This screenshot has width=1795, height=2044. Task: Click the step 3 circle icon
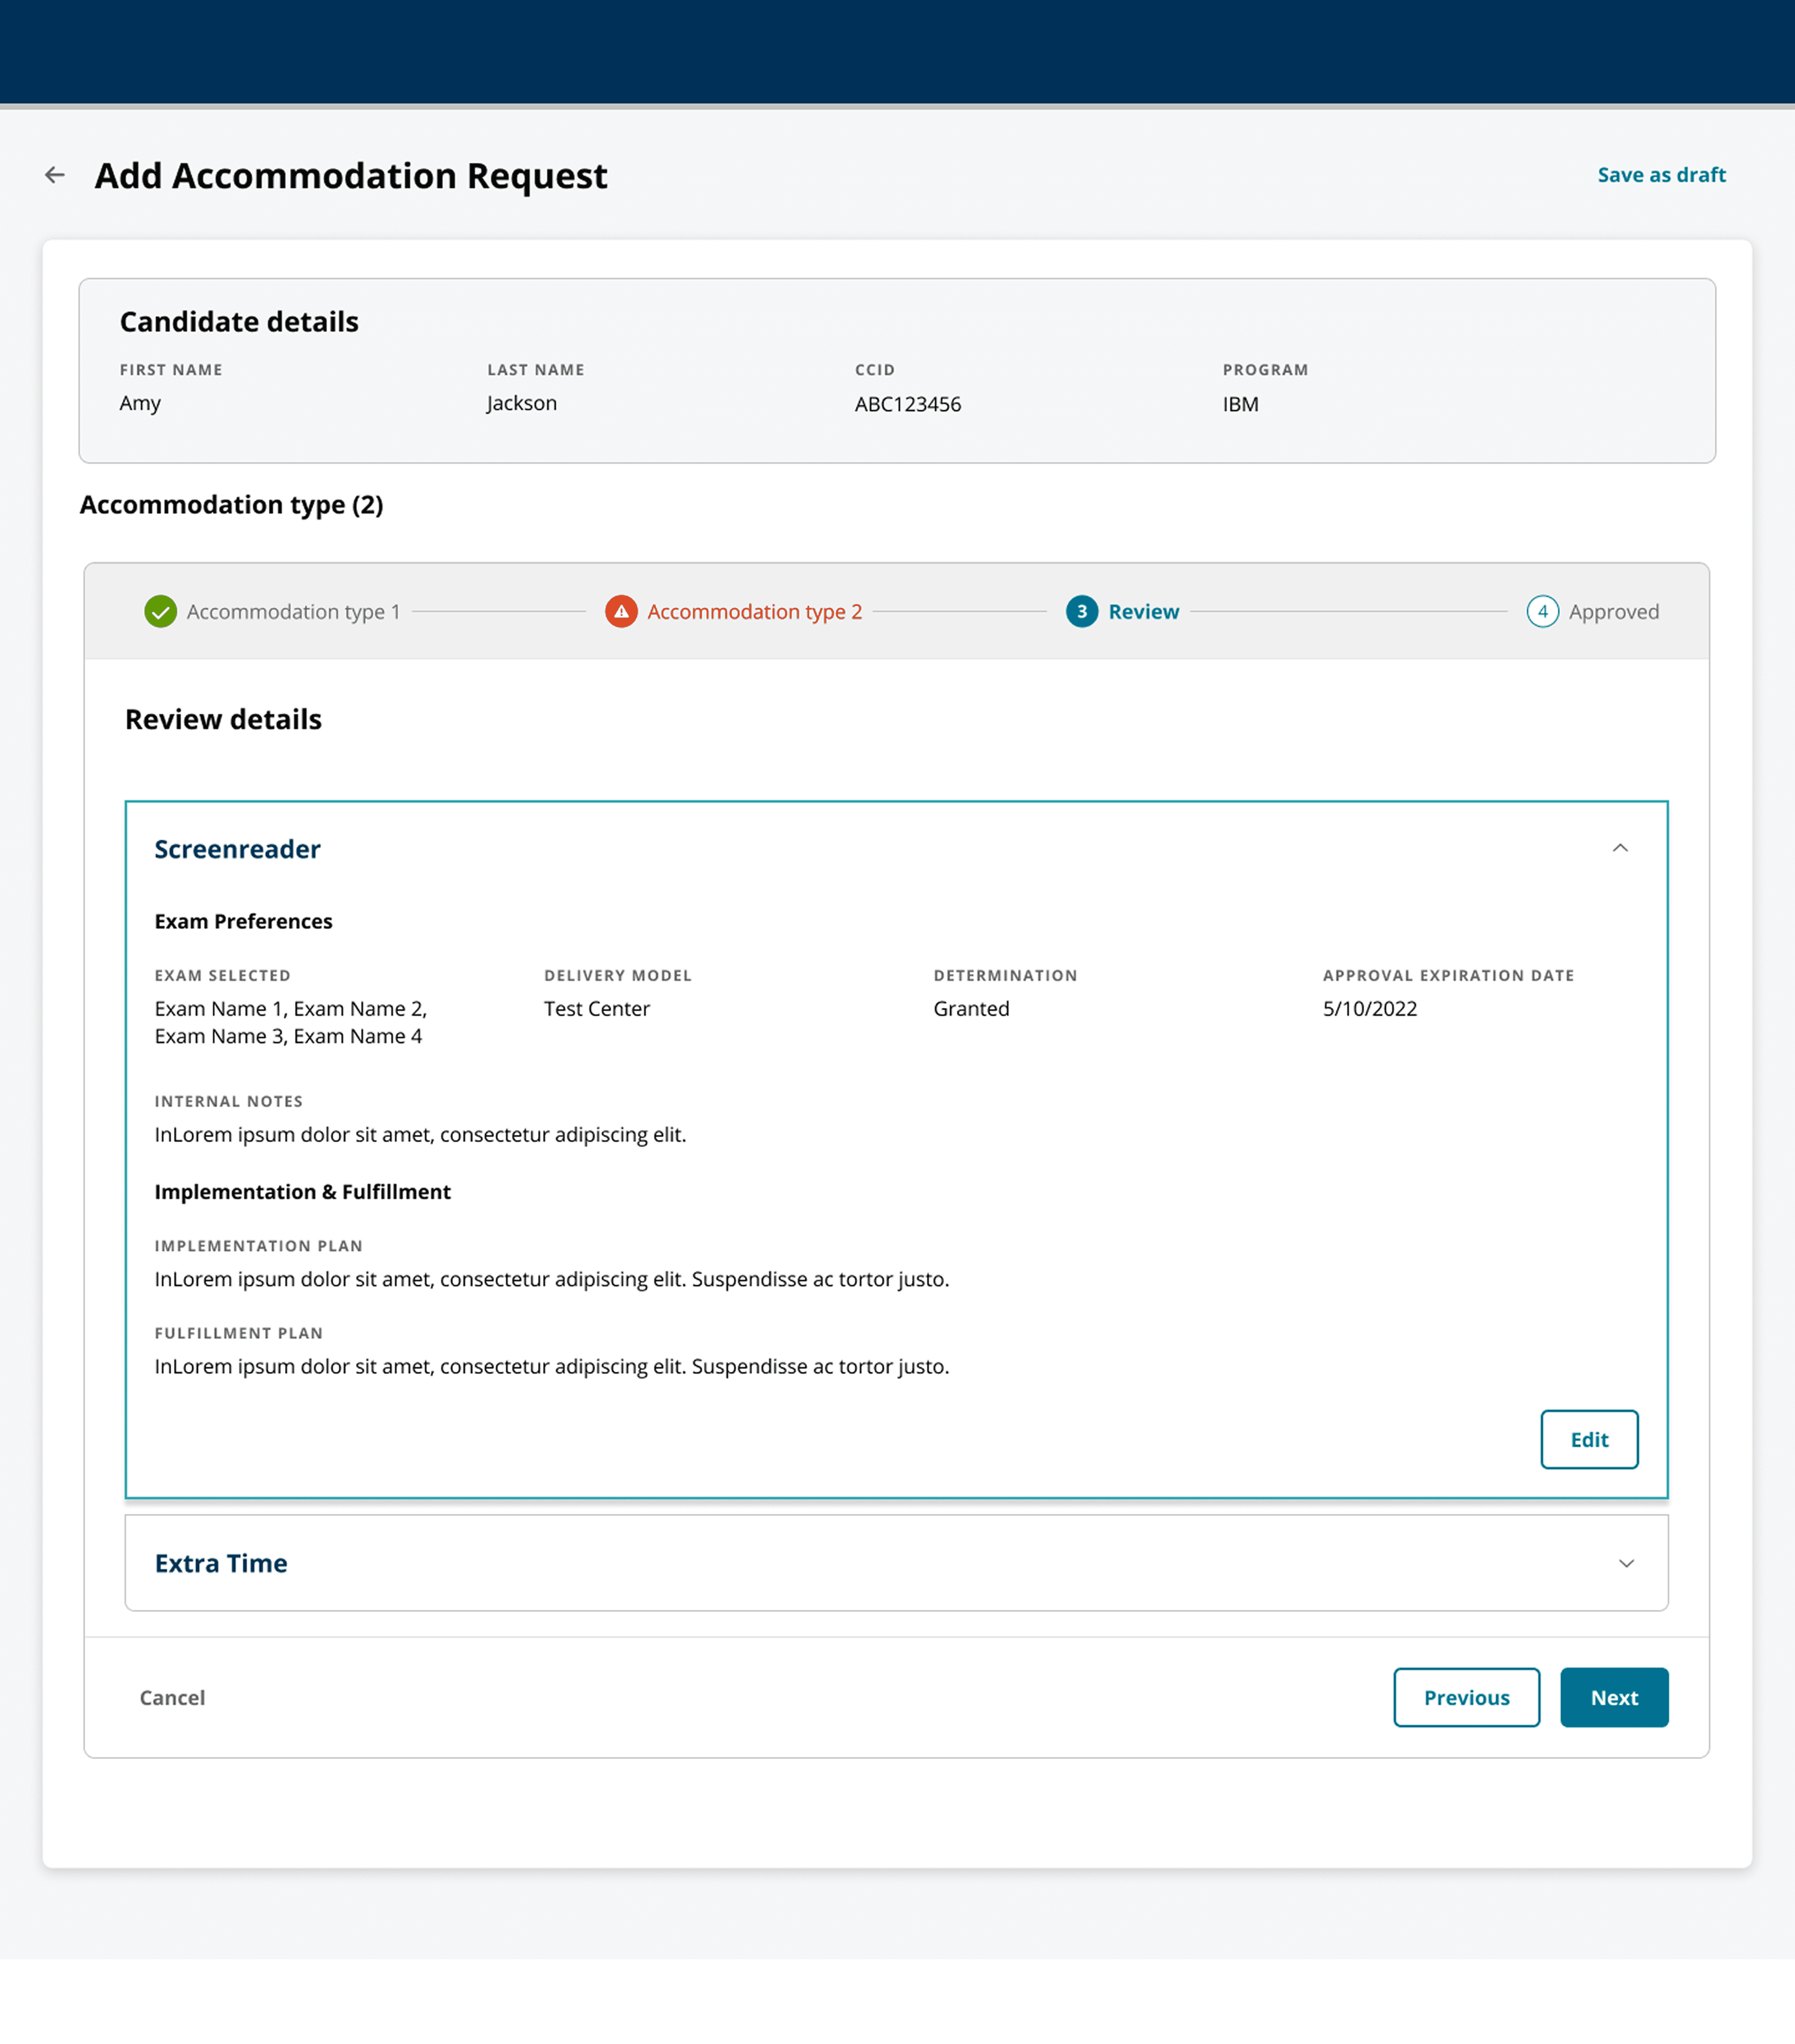point(1081,611)
